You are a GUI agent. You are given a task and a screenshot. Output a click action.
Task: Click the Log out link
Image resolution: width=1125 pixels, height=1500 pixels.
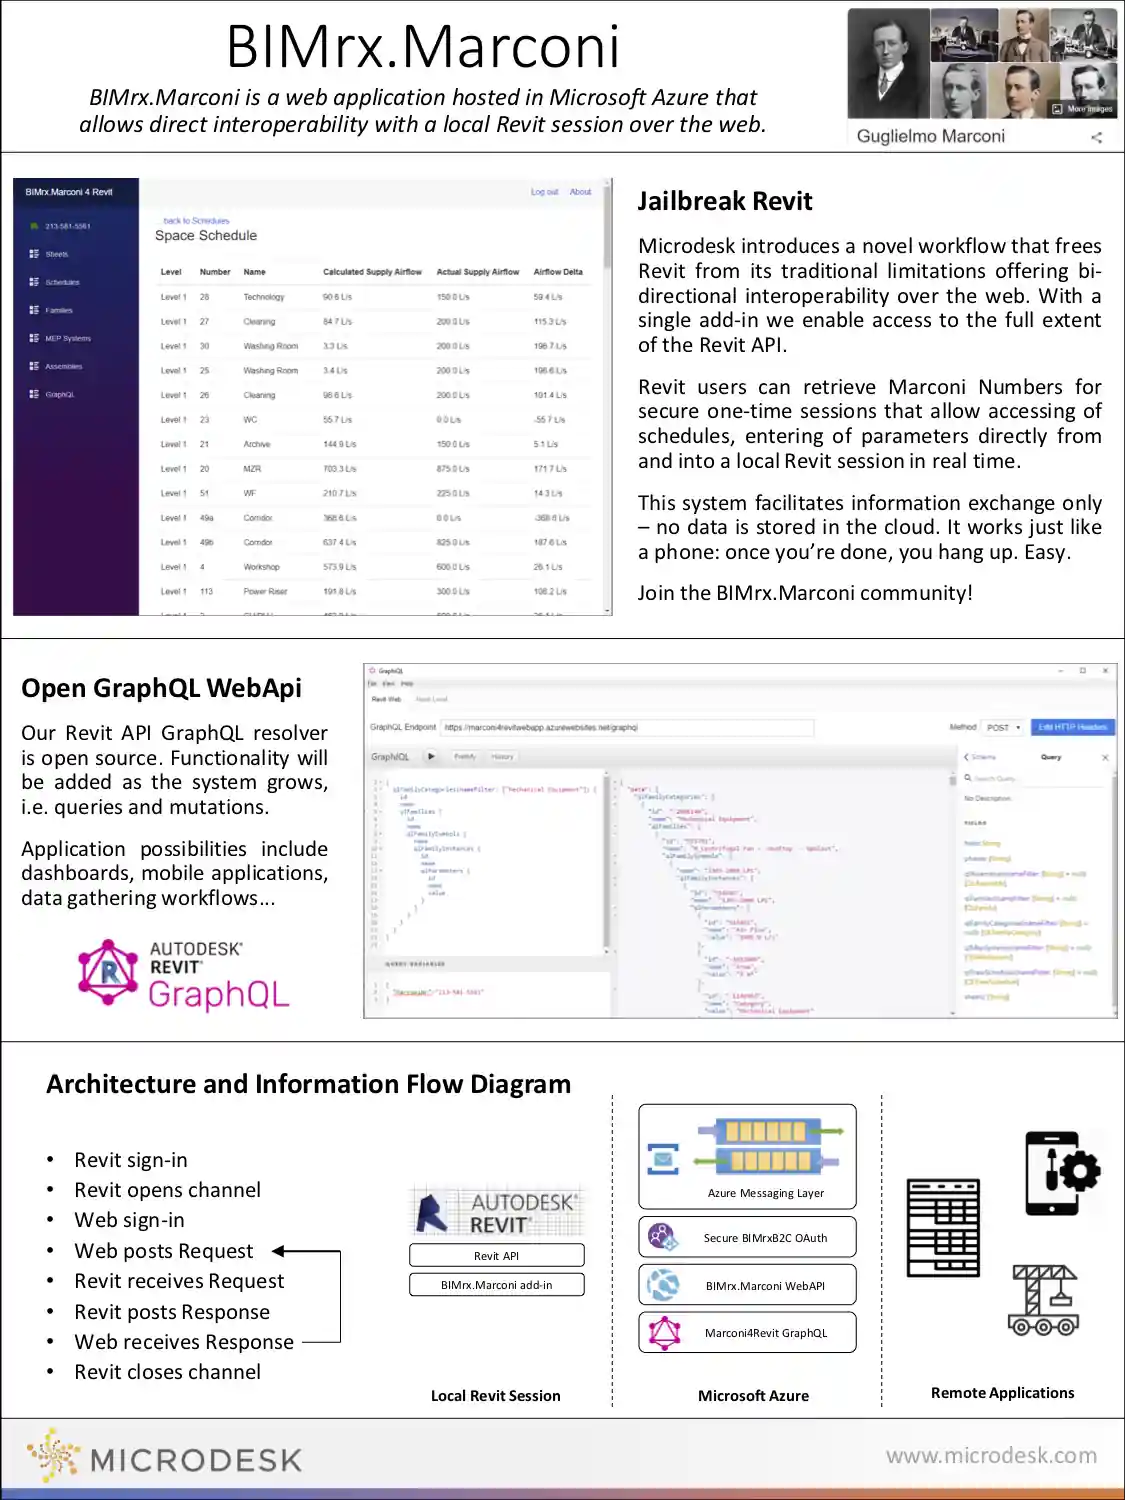(544, 192)
